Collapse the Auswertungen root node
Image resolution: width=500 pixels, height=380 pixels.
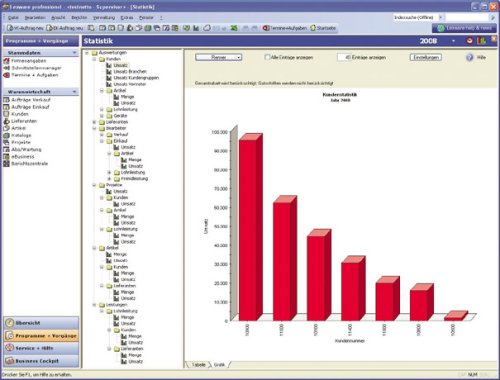click(x=87, y=53)
